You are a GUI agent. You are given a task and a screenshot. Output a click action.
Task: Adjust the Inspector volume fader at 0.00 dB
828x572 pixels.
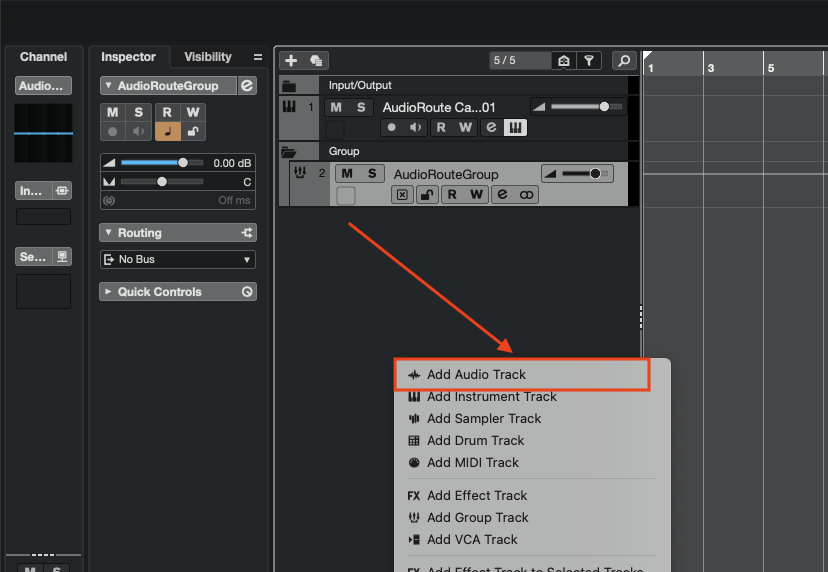pos(162,163)
